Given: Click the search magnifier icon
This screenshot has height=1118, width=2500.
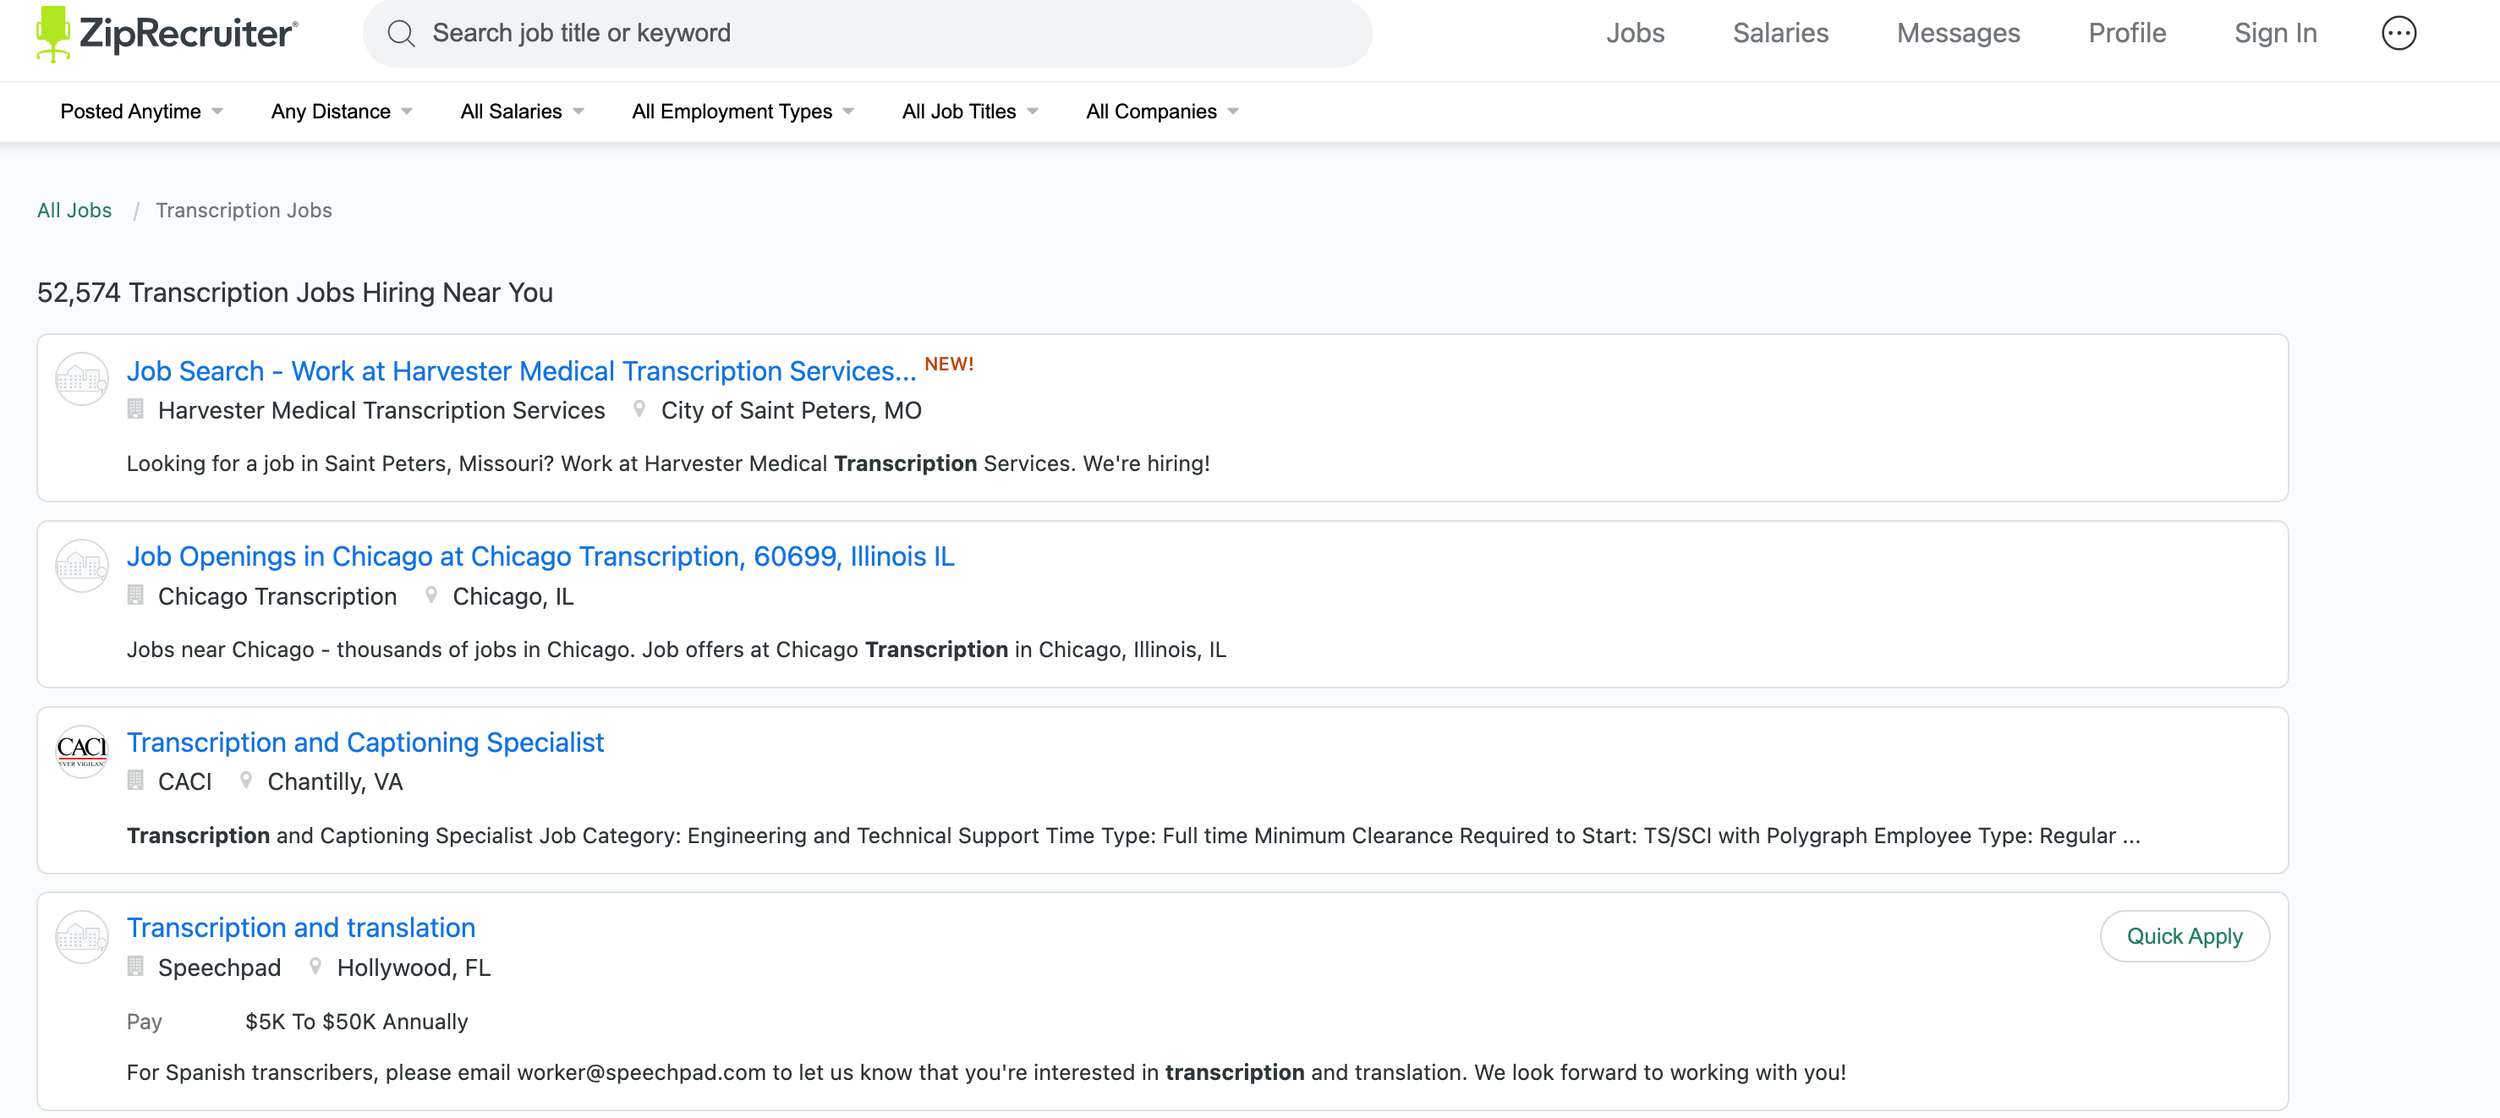Looking at the screenshot, I should tap(401, 34).
